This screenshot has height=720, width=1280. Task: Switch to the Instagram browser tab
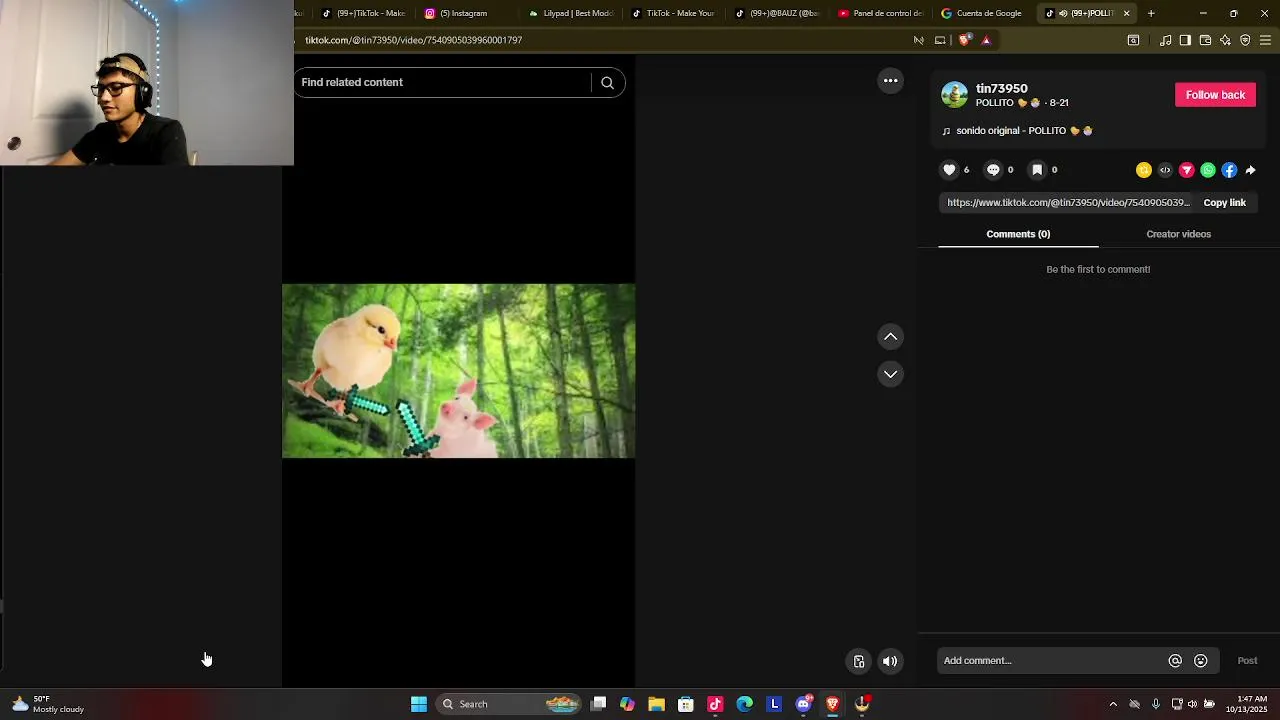465,13
